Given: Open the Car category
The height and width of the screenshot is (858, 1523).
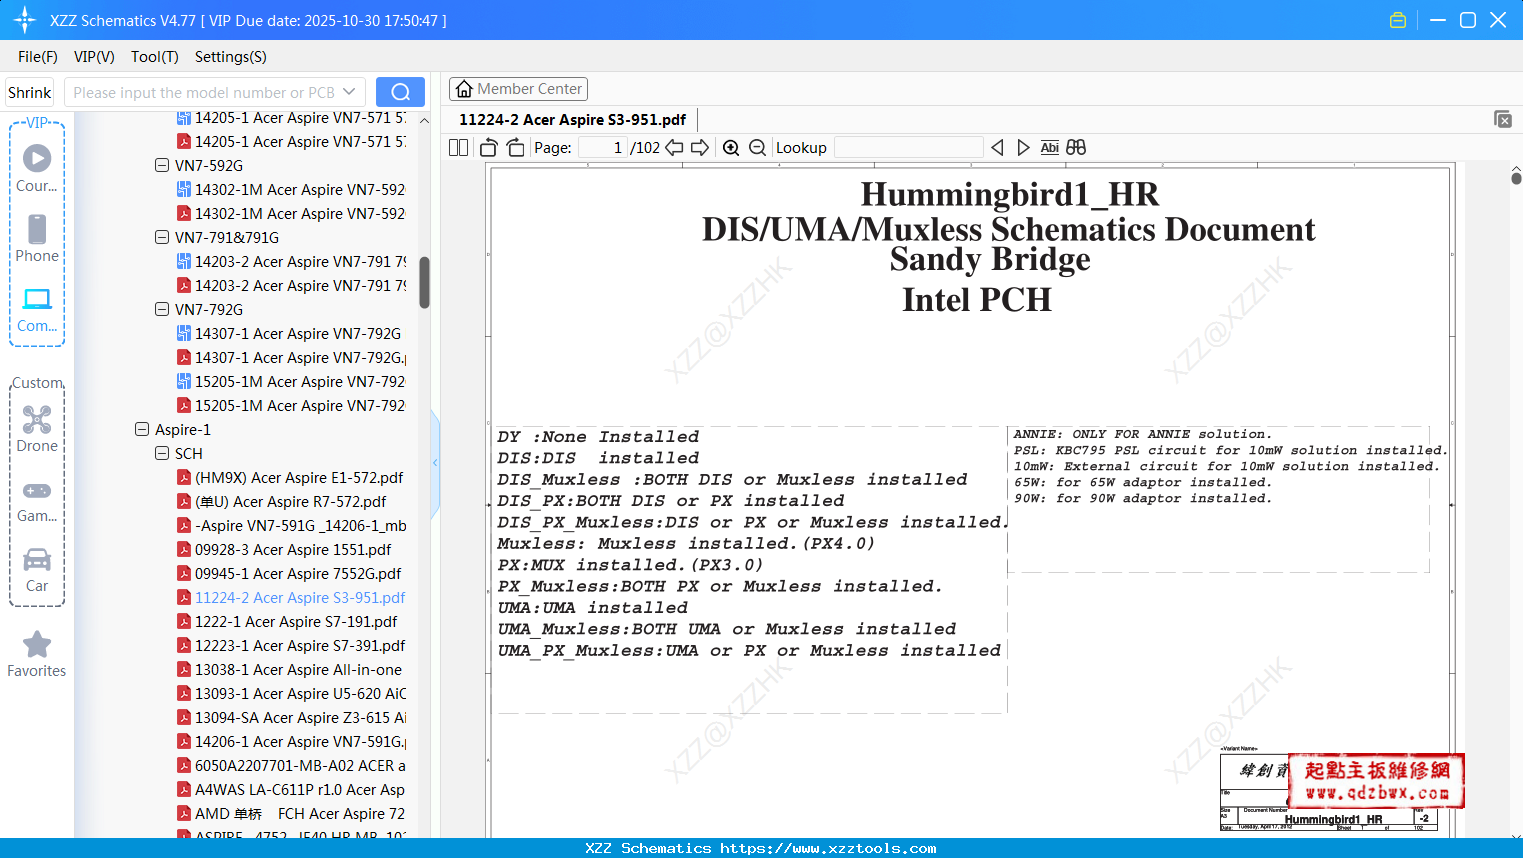Looking at the screenshot, I should tap(37, 570).
